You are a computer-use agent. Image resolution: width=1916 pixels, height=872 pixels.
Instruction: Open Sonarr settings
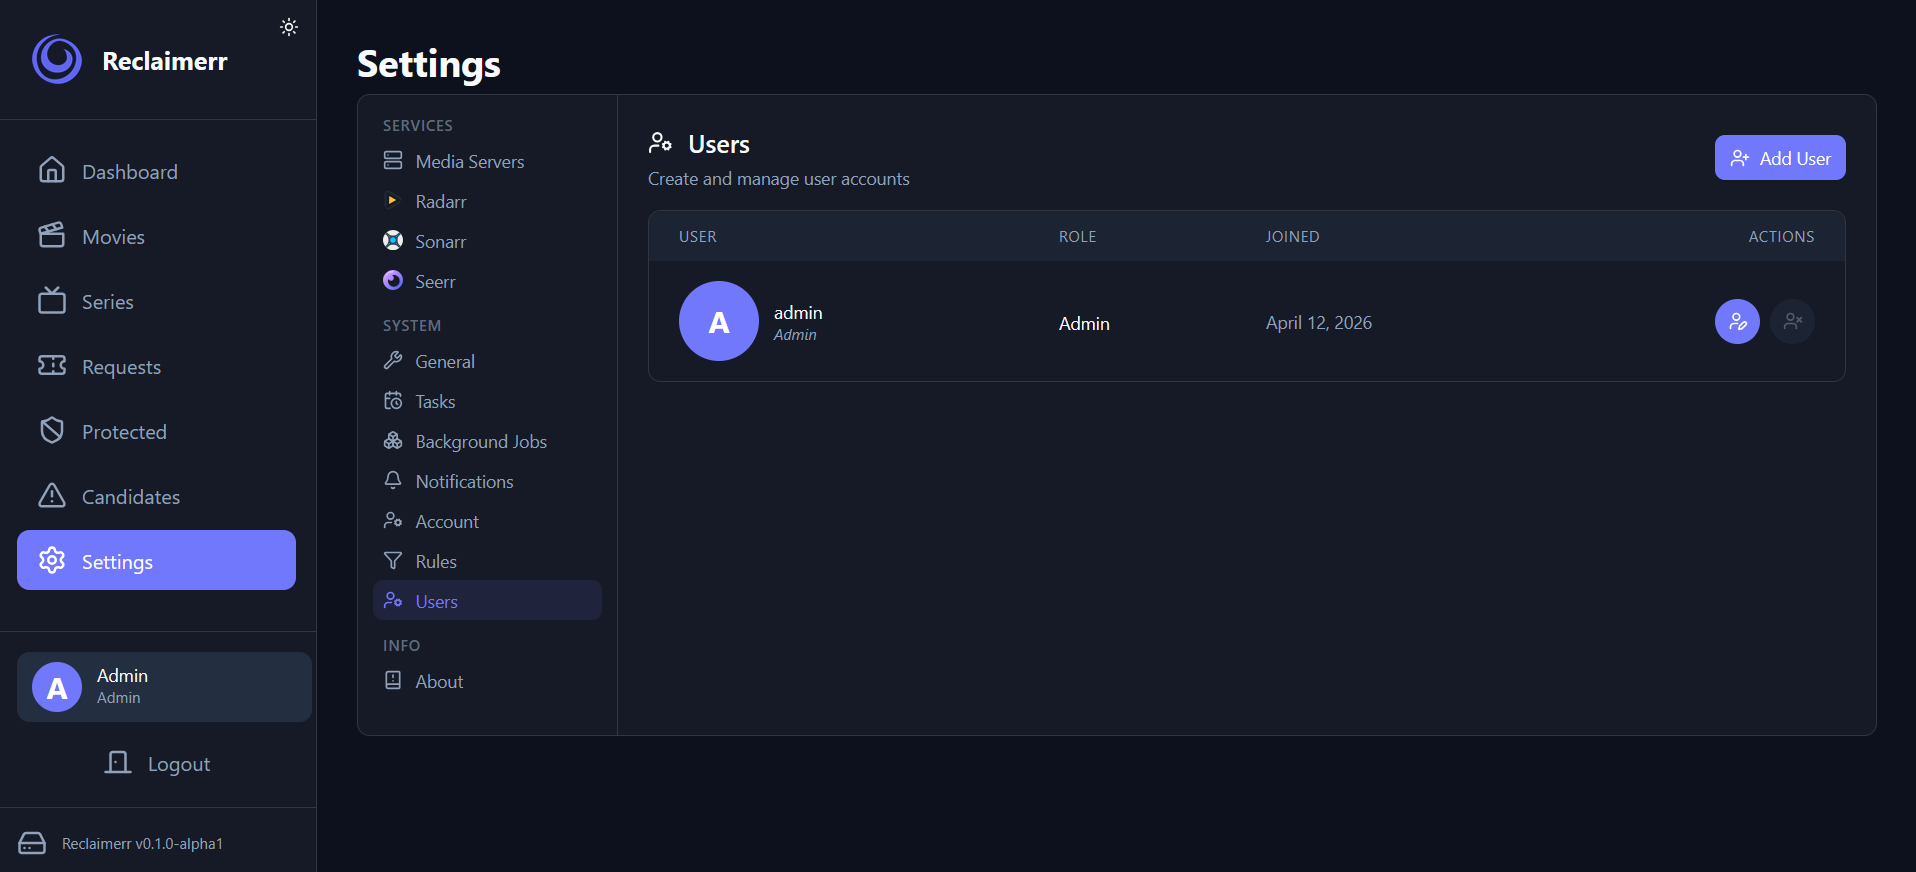point(487,241)
